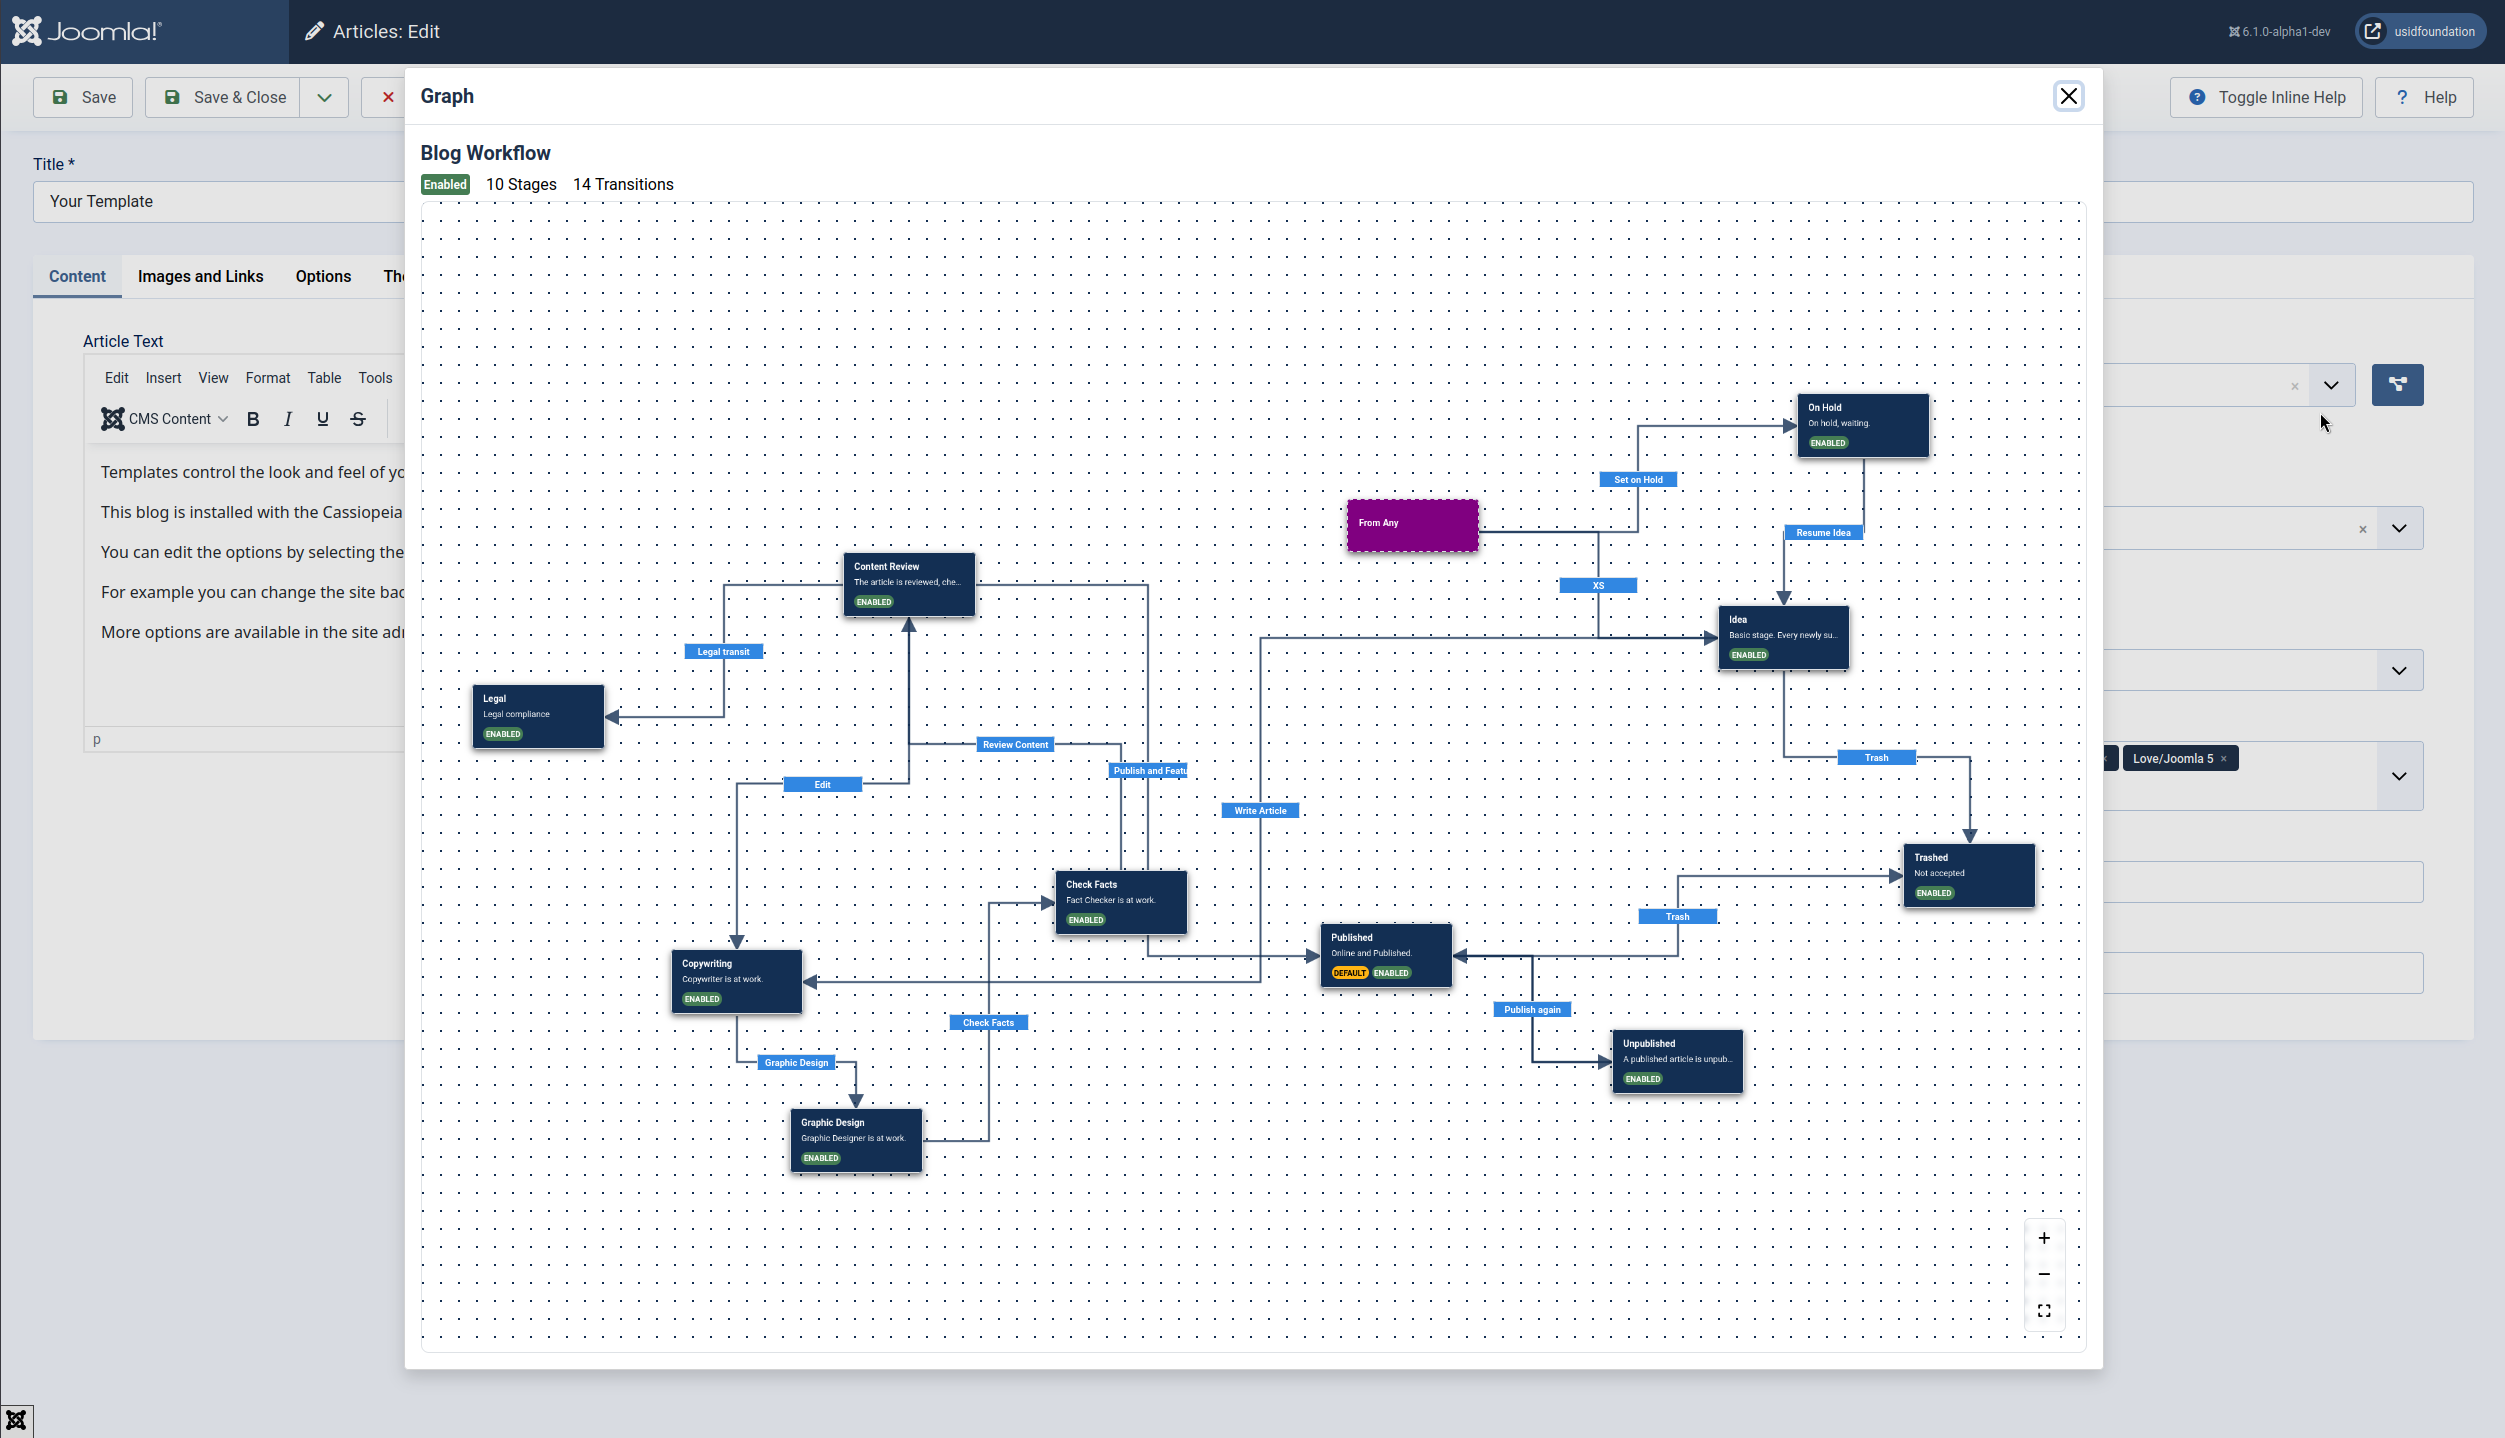Screen dimensions: 2505x1438
Task: Click Save & Close
Action: pos(222,96)
